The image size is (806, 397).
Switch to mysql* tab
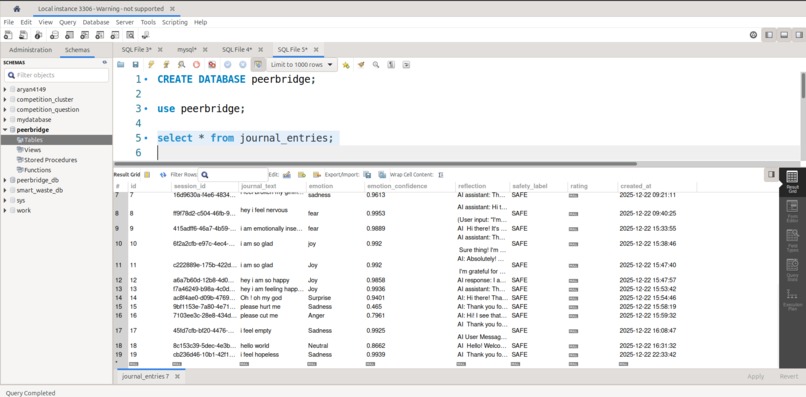click(187, 49)
